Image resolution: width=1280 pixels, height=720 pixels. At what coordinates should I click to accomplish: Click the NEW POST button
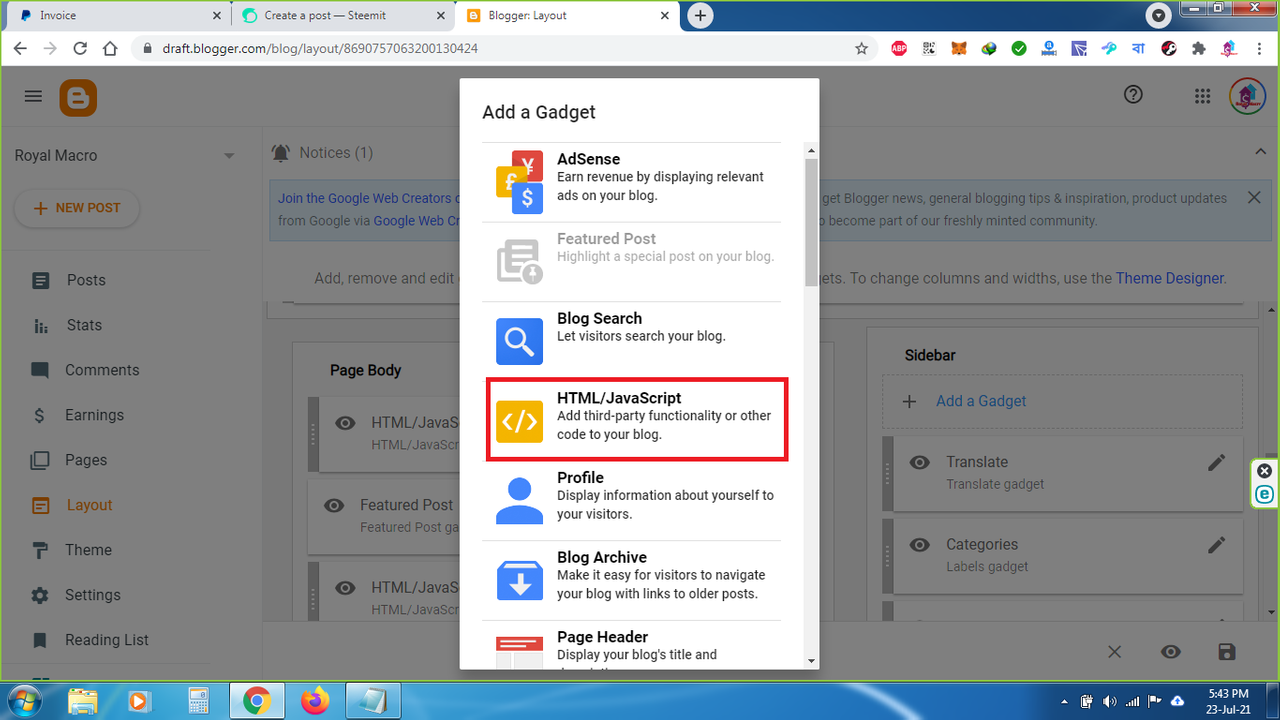(x=77, y=208)
